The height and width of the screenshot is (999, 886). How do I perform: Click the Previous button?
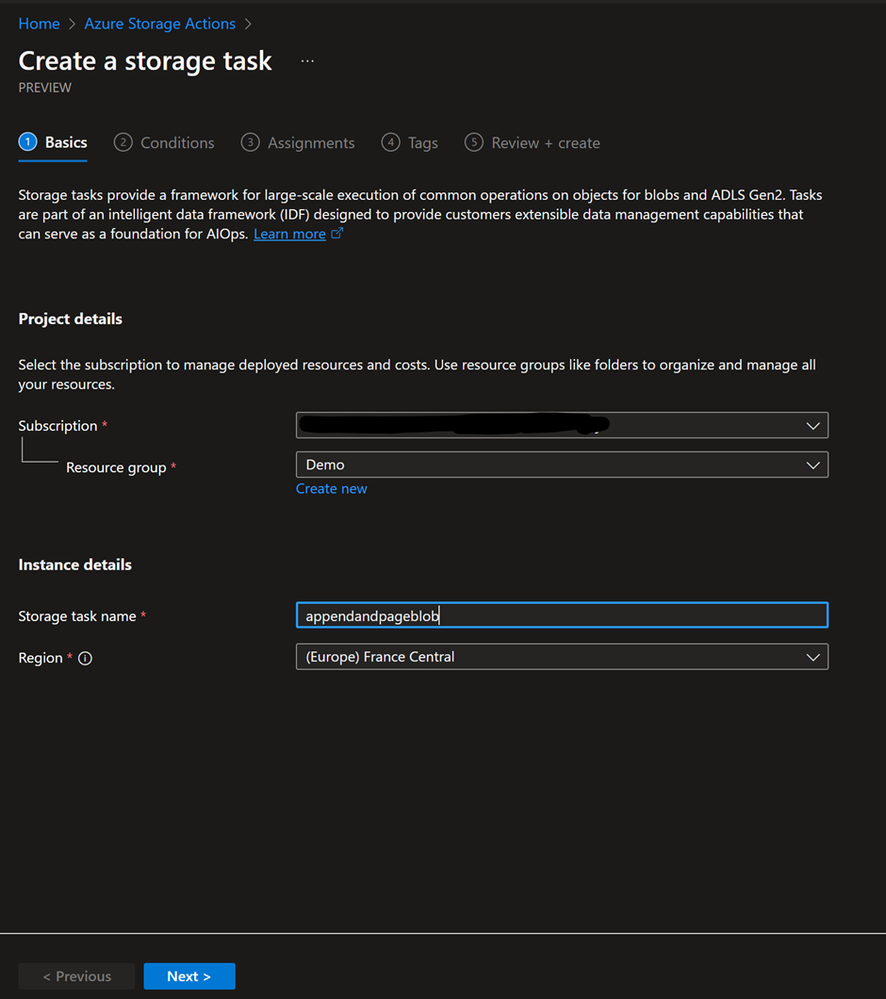pyautogui.click(x=76, y=976)
